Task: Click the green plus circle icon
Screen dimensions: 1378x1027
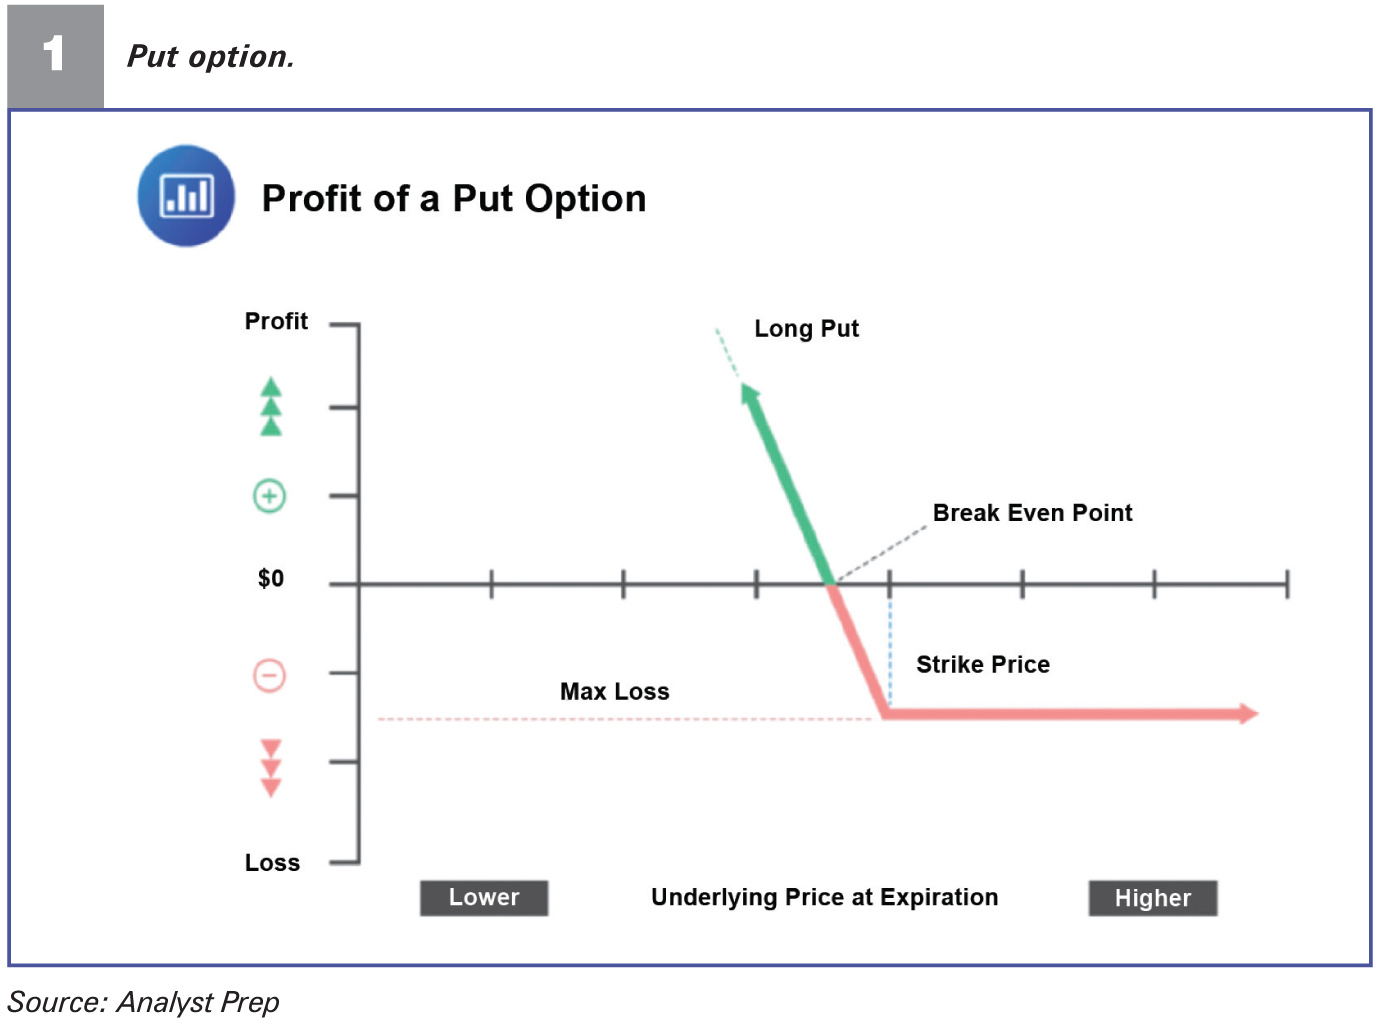Action: 269,496
